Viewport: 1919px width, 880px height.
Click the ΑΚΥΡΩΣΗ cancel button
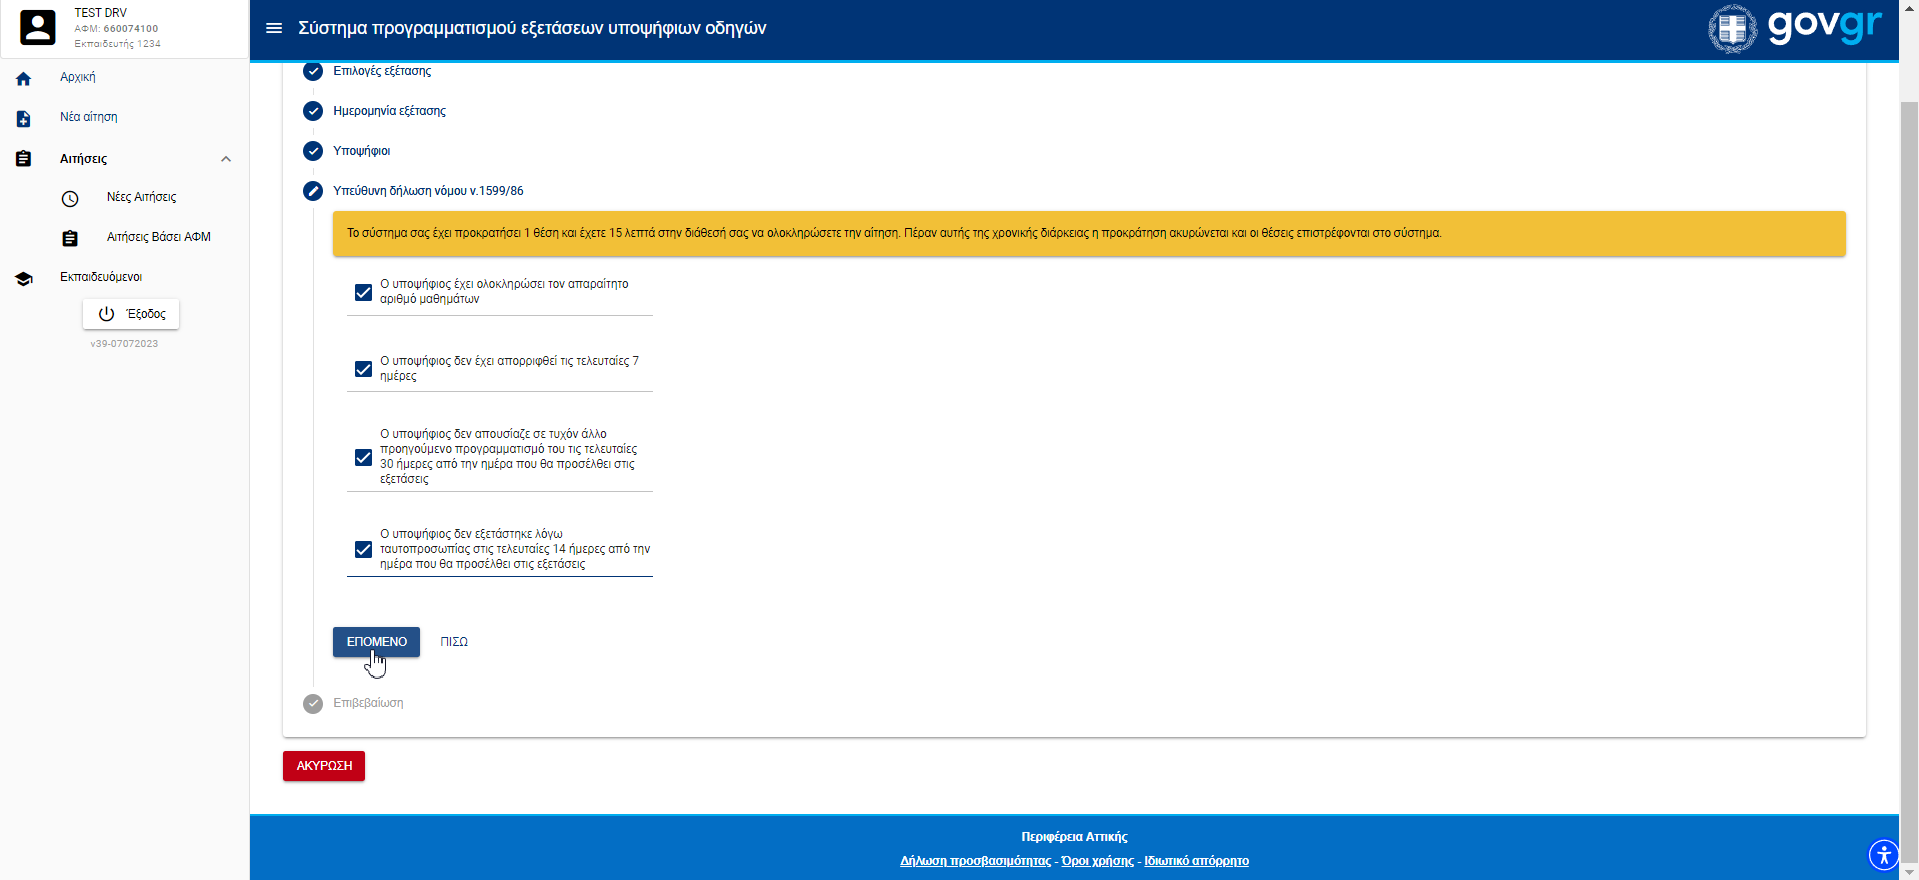(x=324, y=766)
